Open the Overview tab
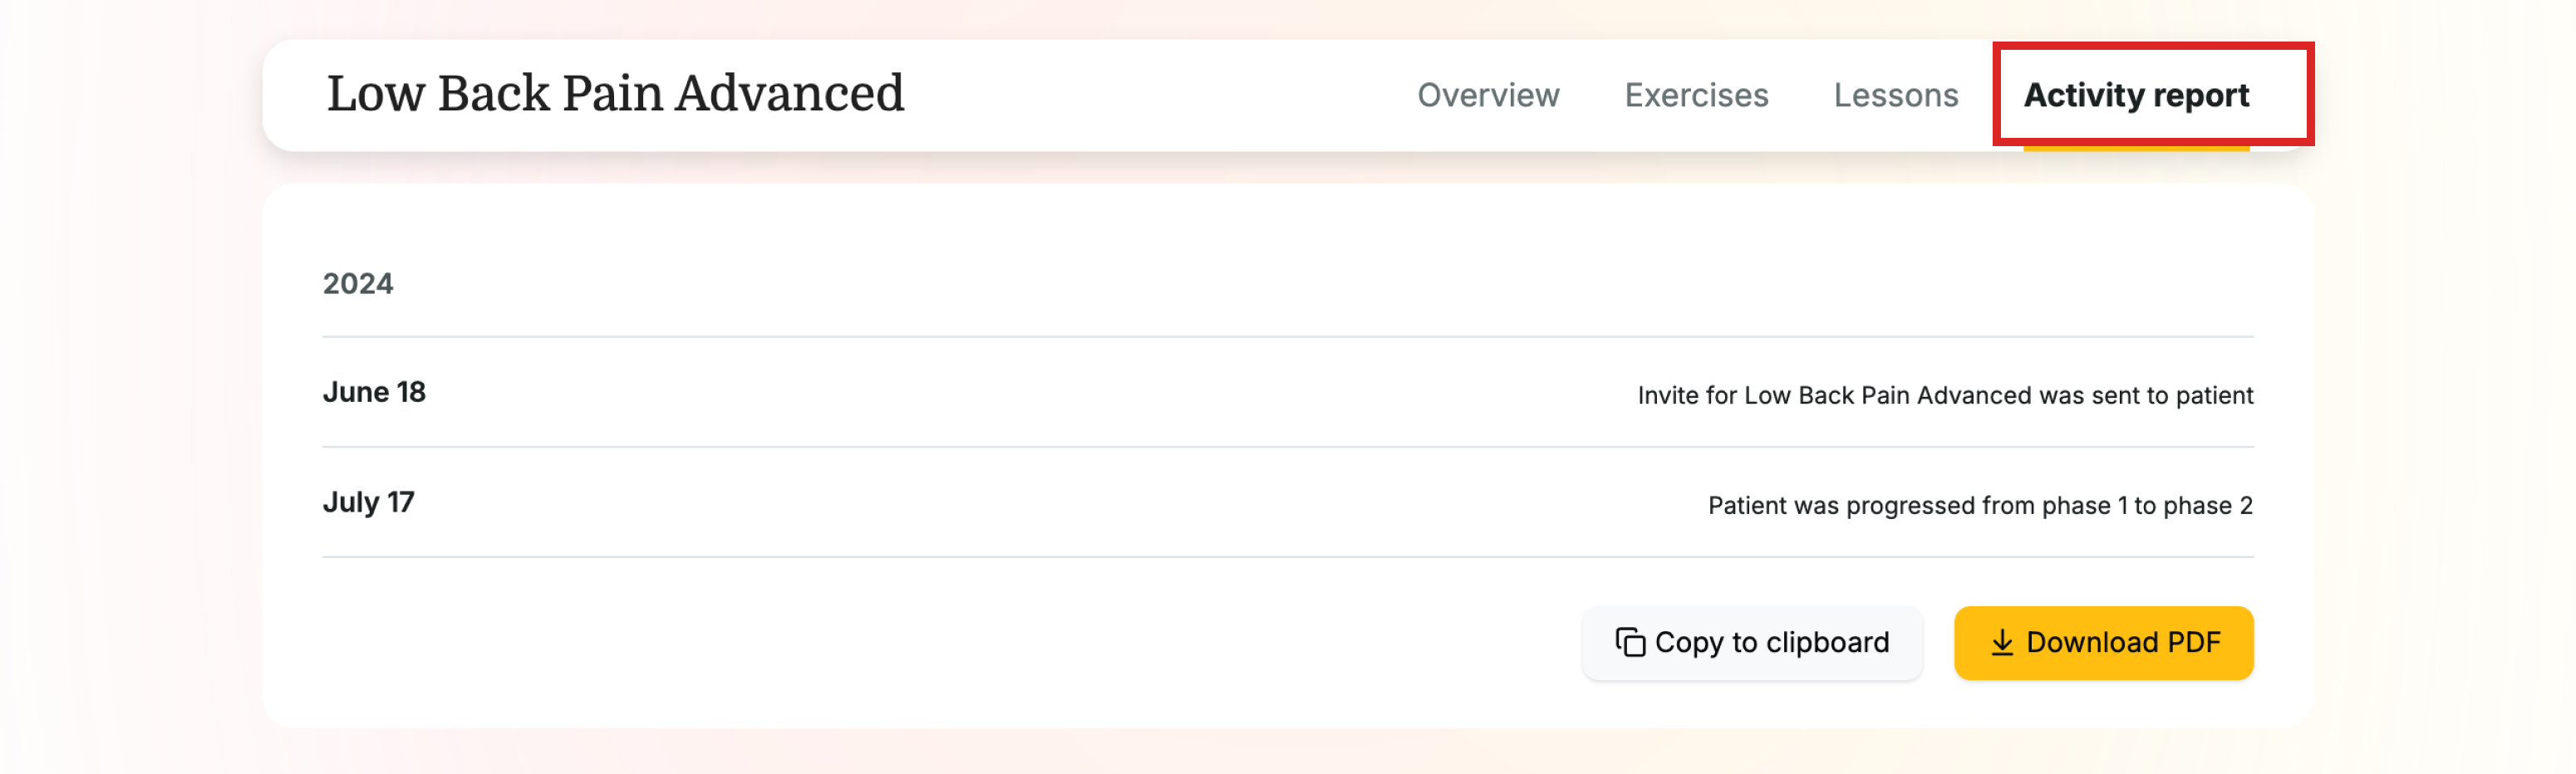The height and width of the screenshot is (774, 2576). coord(1487,95)
